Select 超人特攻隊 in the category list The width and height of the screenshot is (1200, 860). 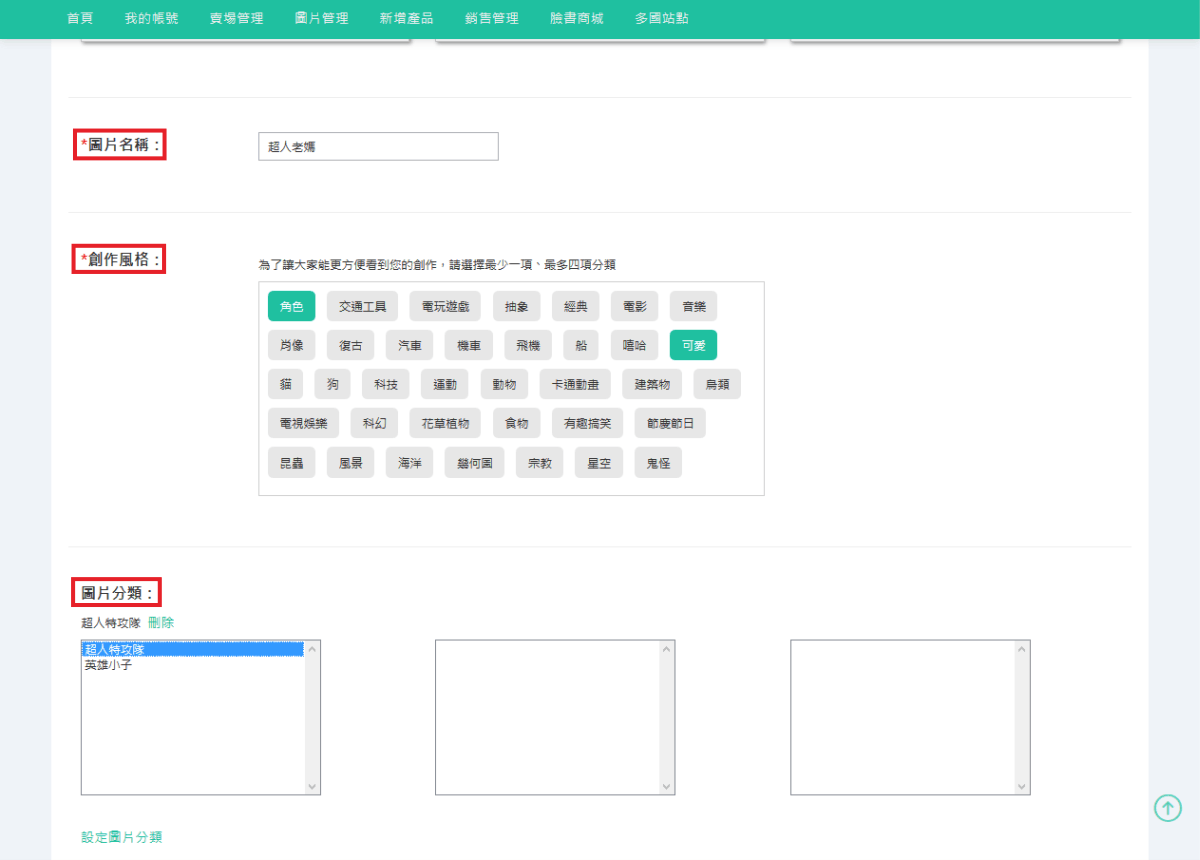pos(114,650)
